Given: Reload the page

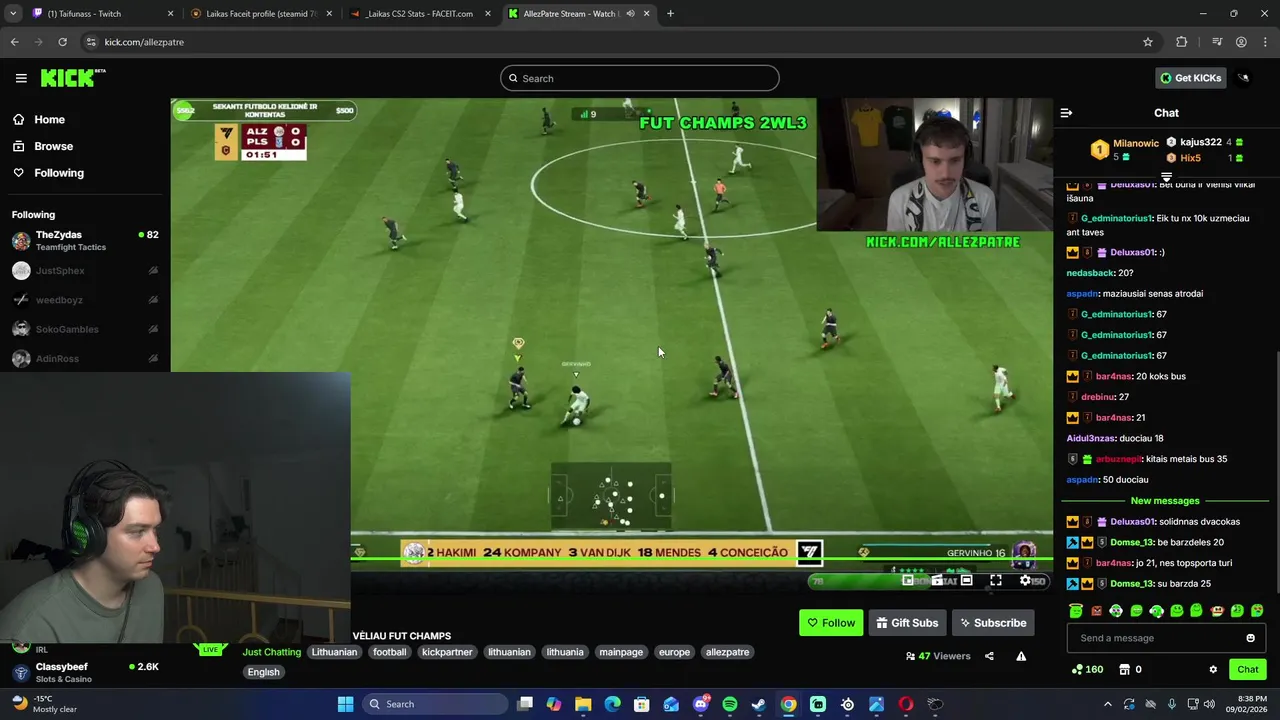Looking at the screenshot, I should pyautogui.click(x=62, y=42).
